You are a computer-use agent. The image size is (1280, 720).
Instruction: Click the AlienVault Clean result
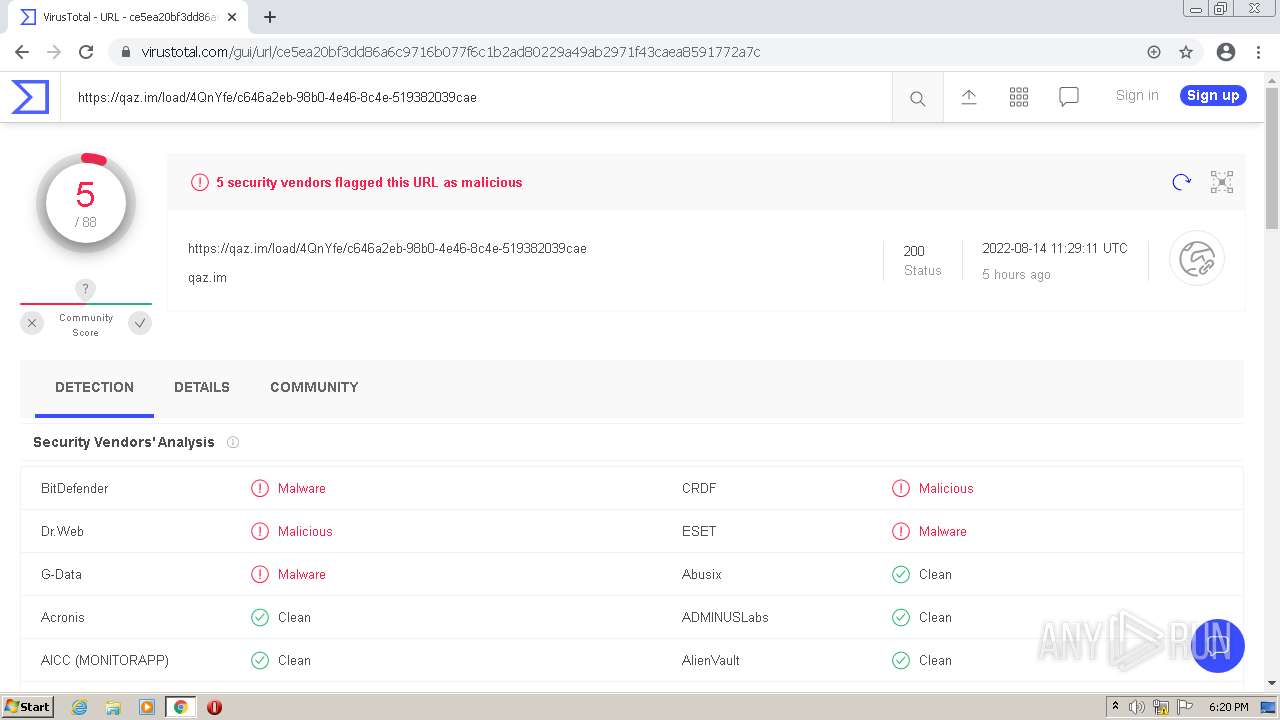click(935, 661)
